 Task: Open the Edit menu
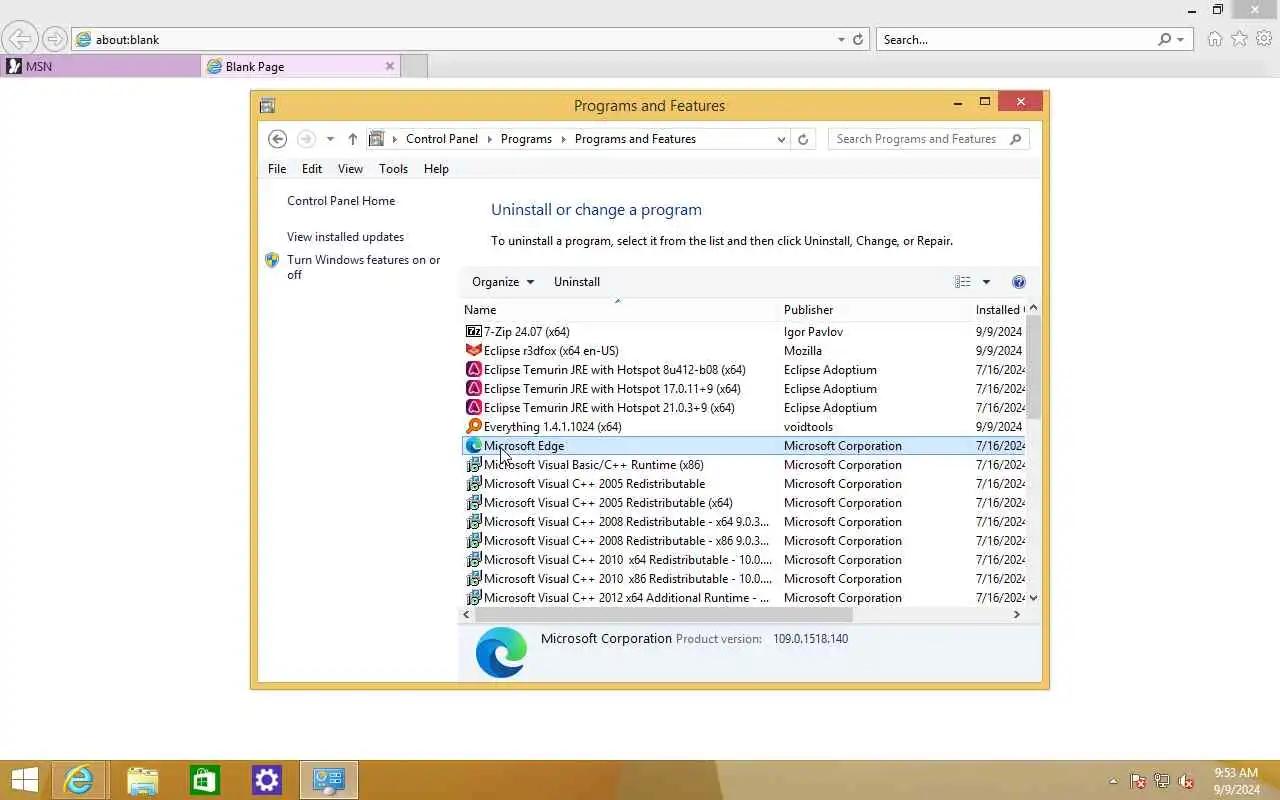pos(312,169)
